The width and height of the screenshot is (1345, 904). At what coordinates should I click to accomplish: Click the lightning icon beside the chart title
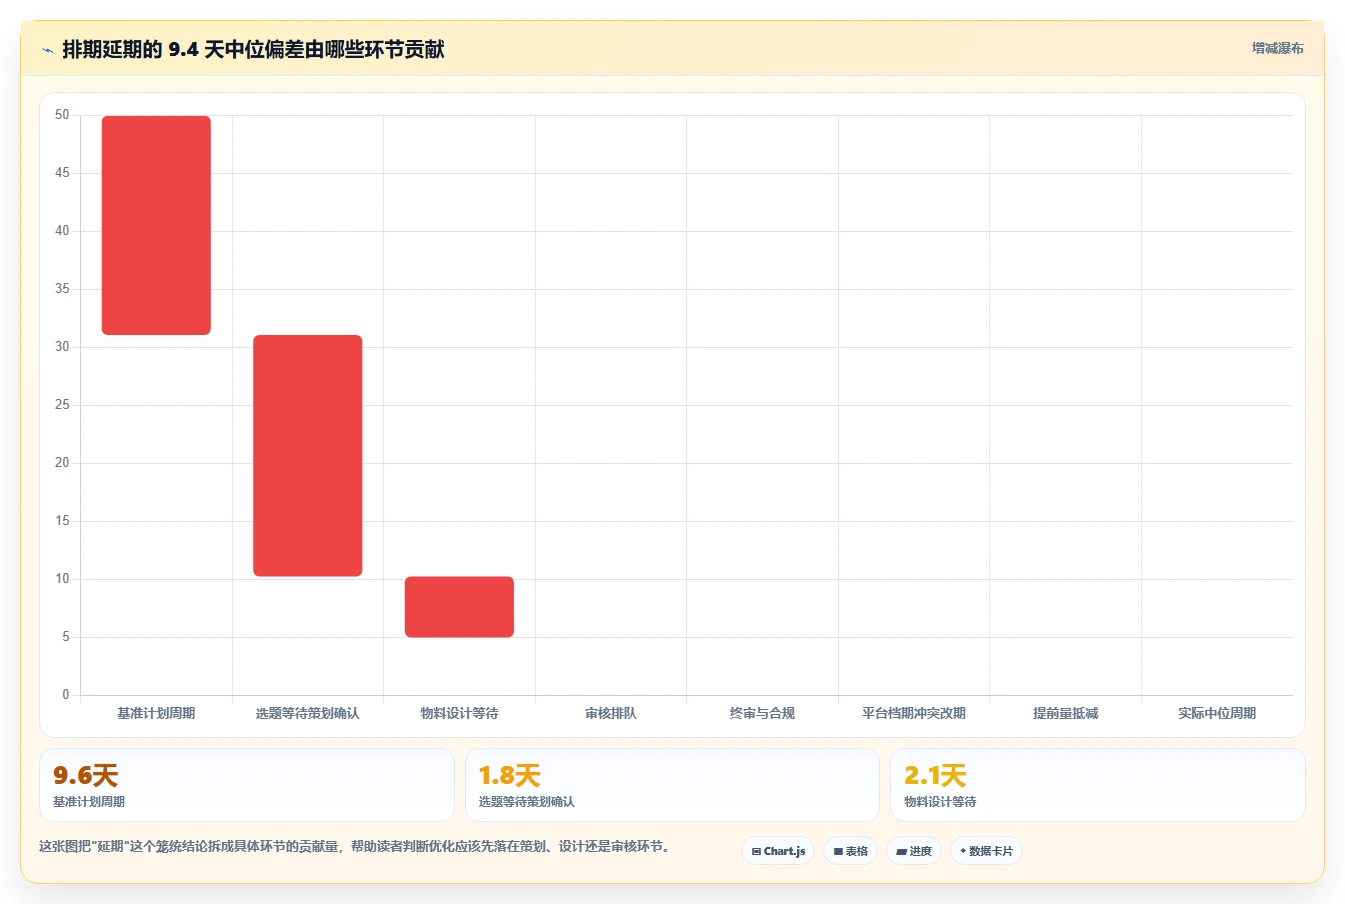47,50
